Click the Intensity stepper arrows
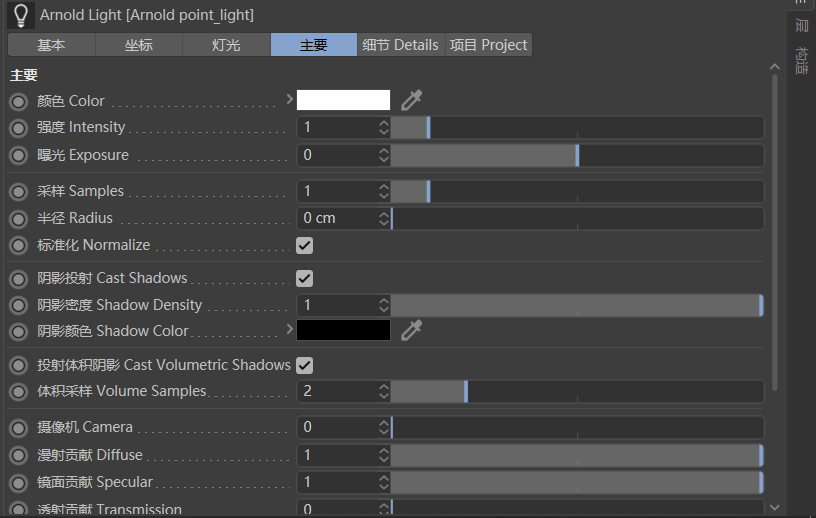This screenshot has width=816, height=518. tap(384, 127)
